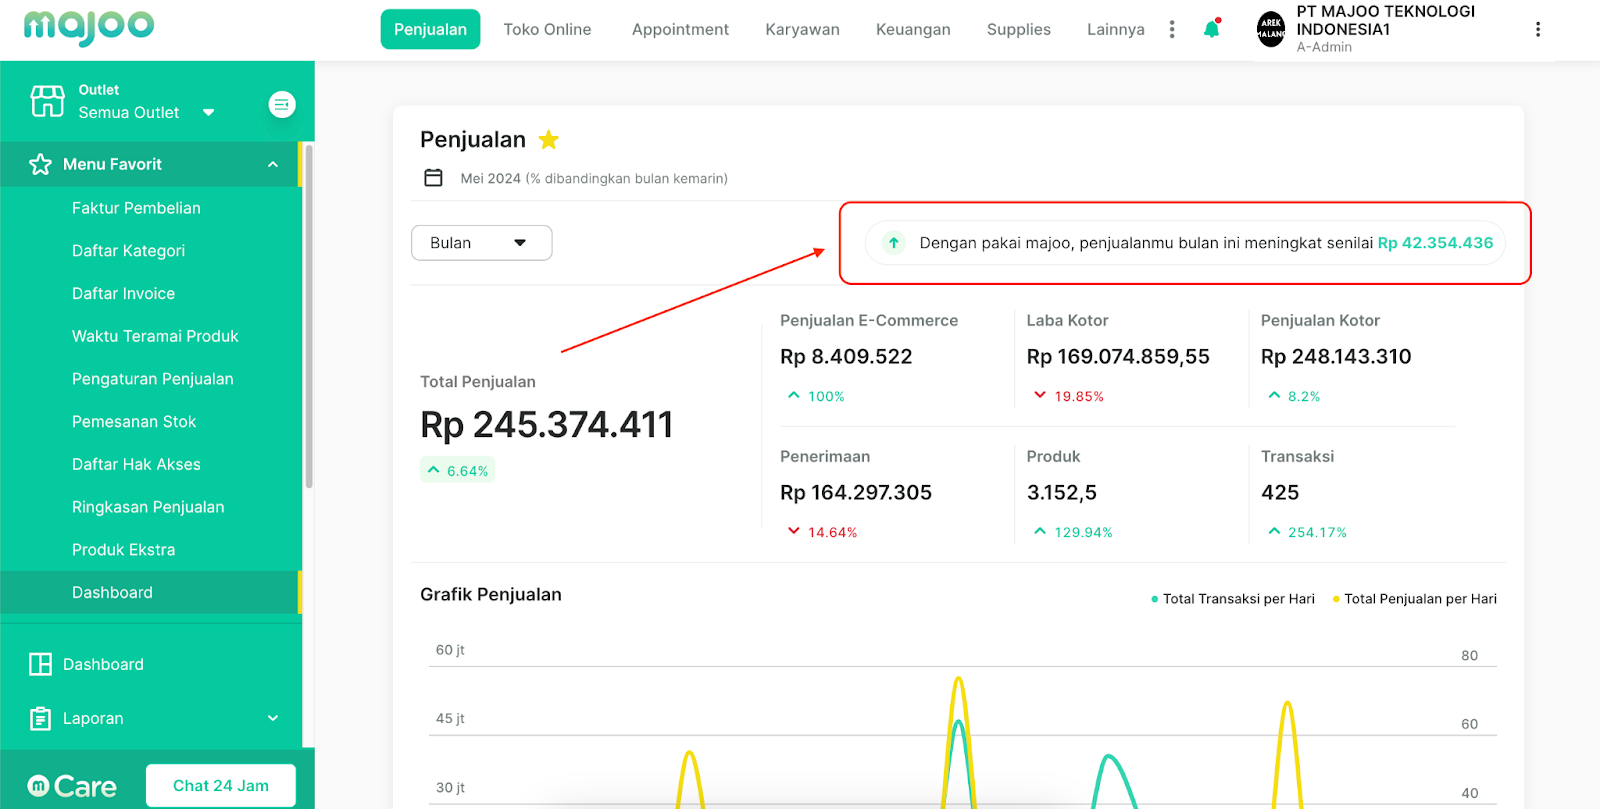
Task: Click the Menu Favorit star icon
Action: pyautogui.click(x=40, y=164)
